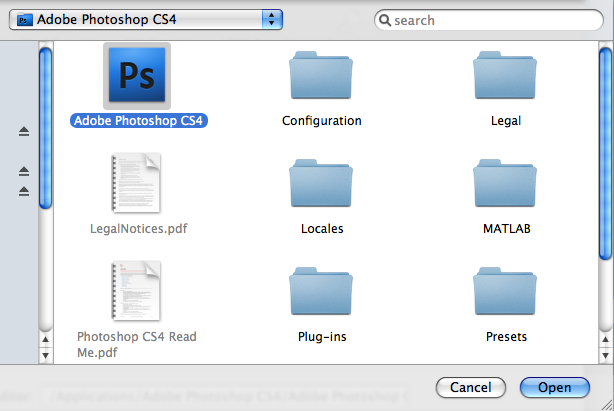This screenshot has height=411, width=614.
Task: Click the magnifying glass search icon
Action: (x=385, y=20)
